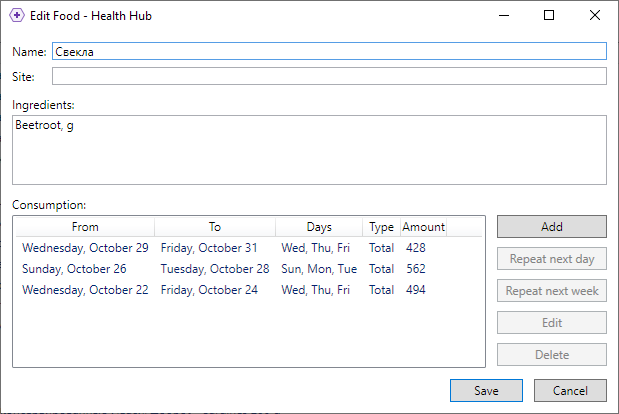This screenshot has width=619, height=414.
Task: Sort by the To column header
Action: point(215,227)
